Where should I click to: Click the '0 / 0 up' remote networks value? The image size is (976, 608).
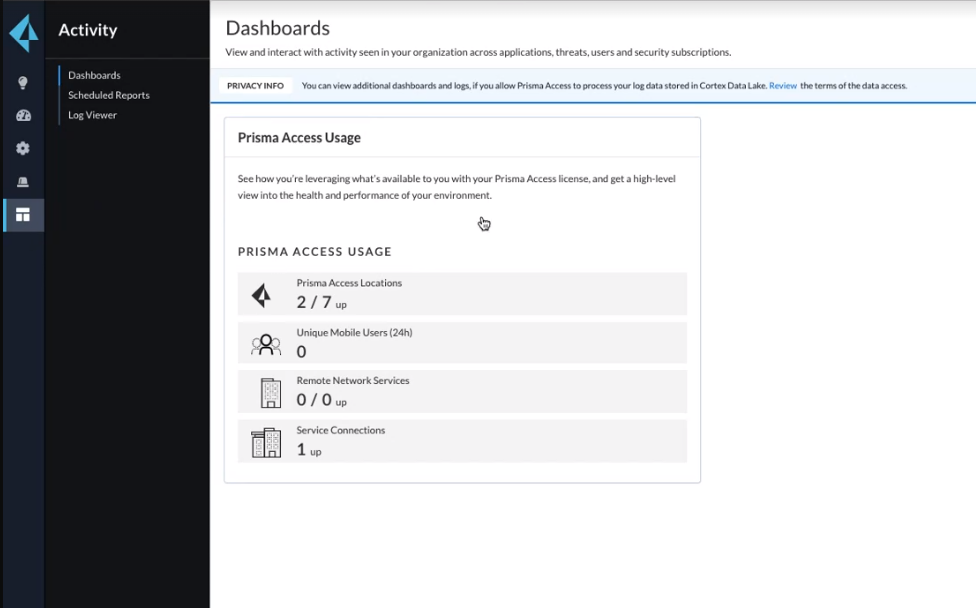click(x=321, y=400)
